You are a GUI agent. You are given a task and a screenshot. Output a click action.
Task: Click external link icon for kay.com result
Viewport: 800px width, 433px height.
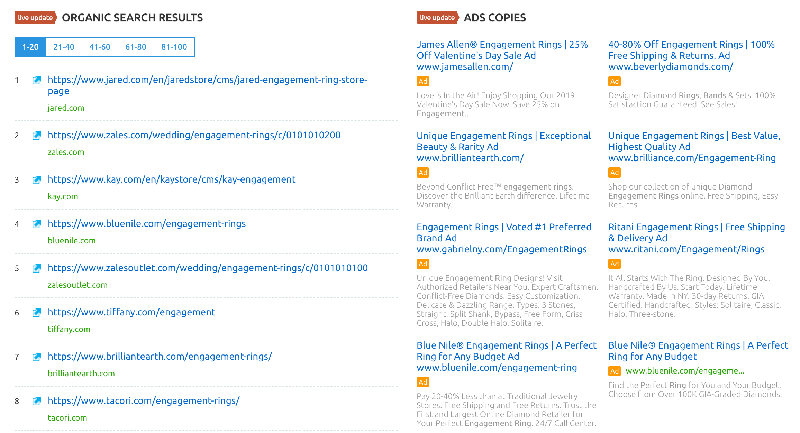coord(37,180)
